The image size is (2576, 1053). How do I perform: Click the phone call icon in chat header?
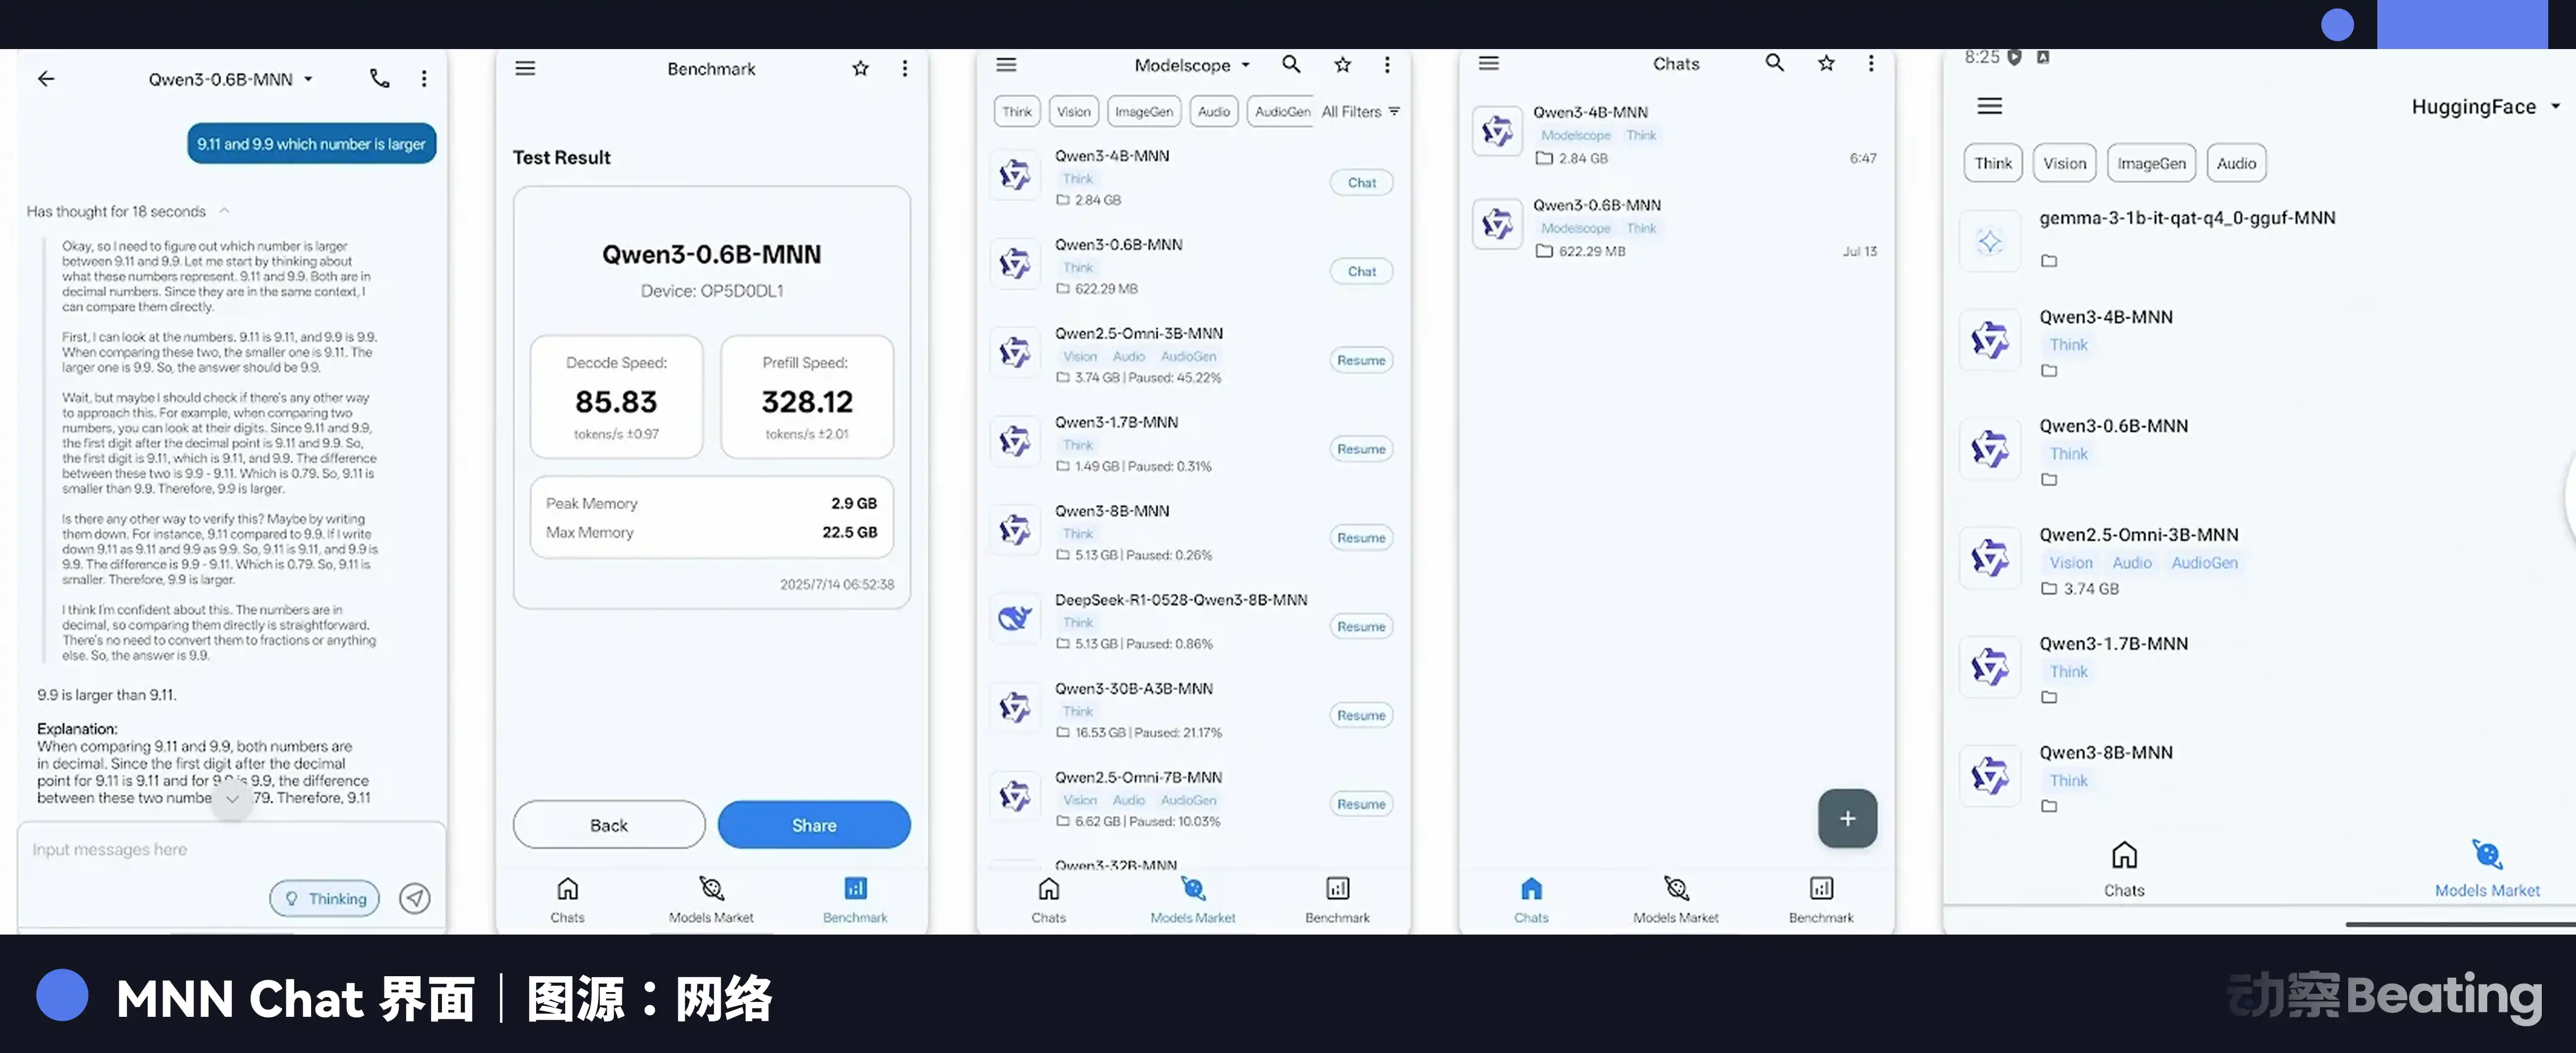click(379, 78)
